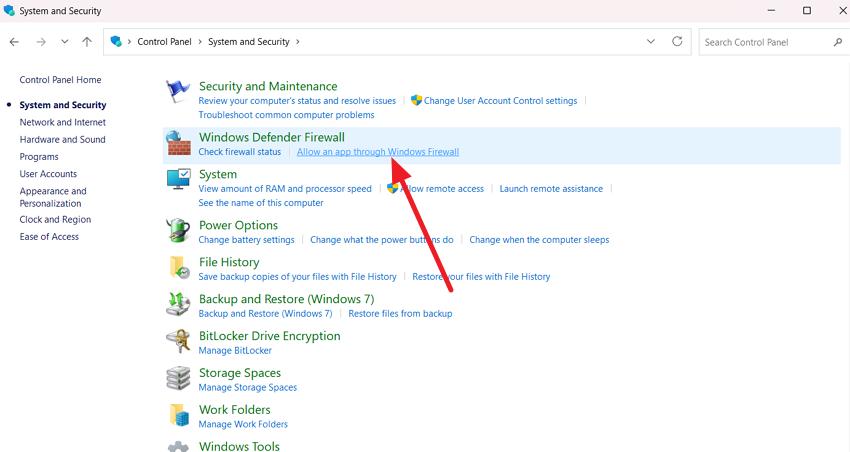Expand the chevron after Control Panel breadcrumb

coord(199,42)
